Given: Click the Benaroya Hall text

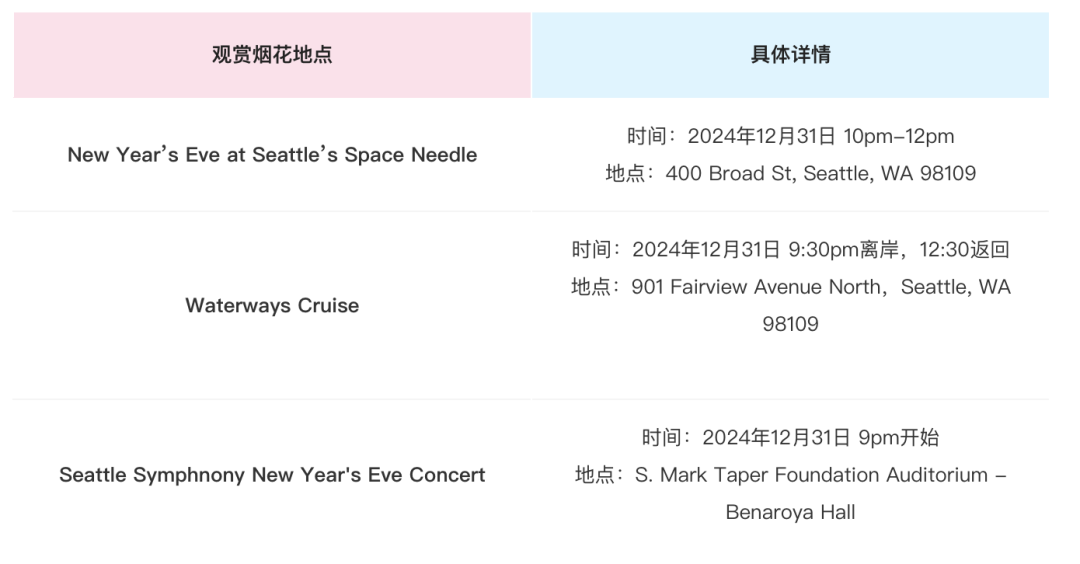Looking at the screenshot, I should point(790,512).
